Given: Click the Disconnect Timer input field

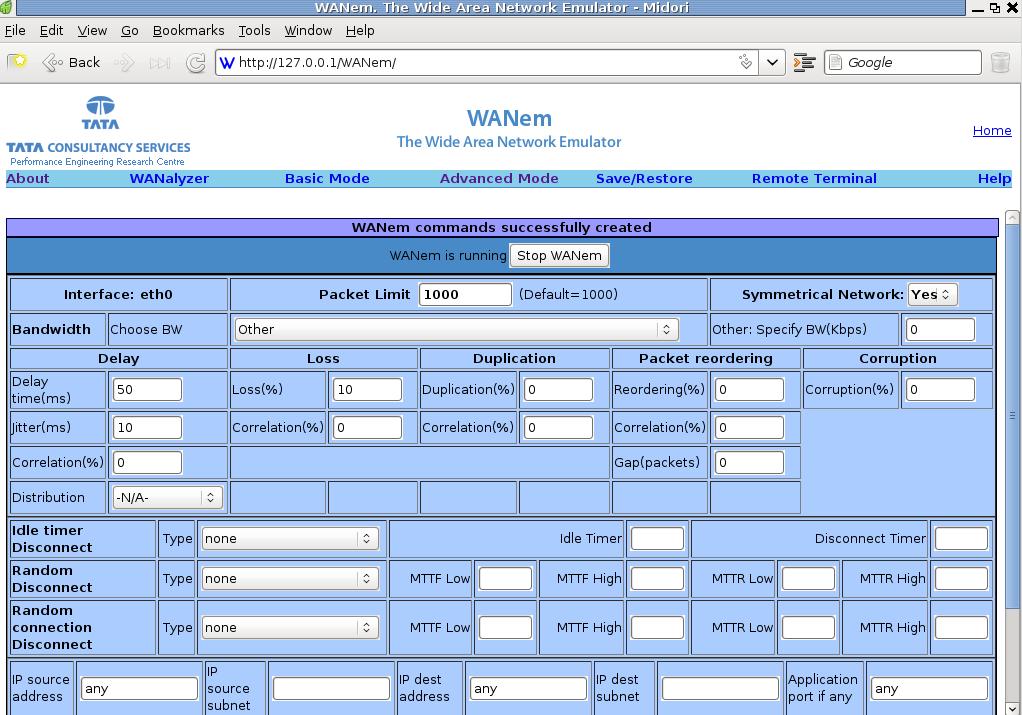Looking at the screenshot, I should tap(961, 539).
